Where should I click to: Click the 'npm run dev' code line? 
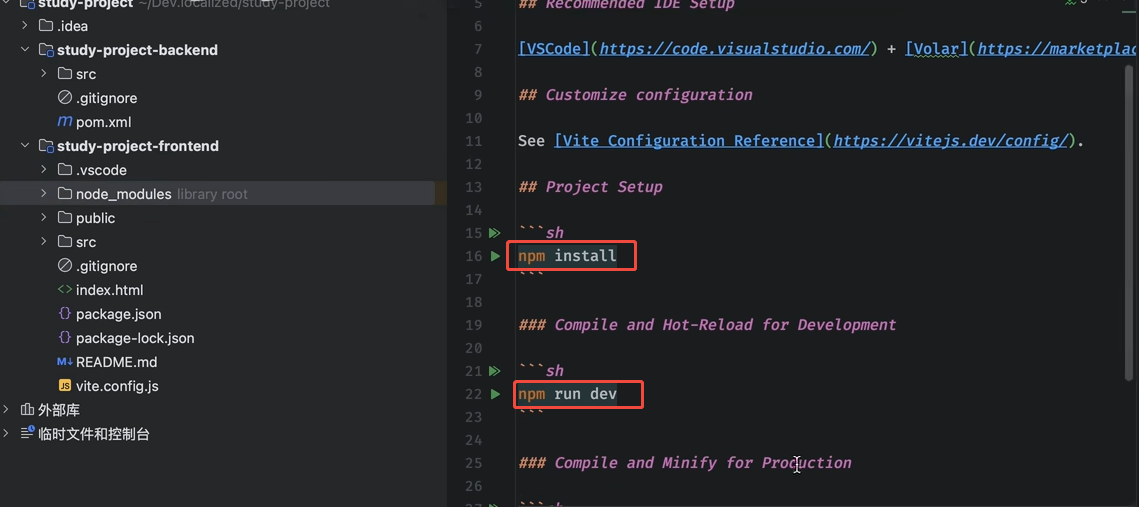[x=567, y=394]
